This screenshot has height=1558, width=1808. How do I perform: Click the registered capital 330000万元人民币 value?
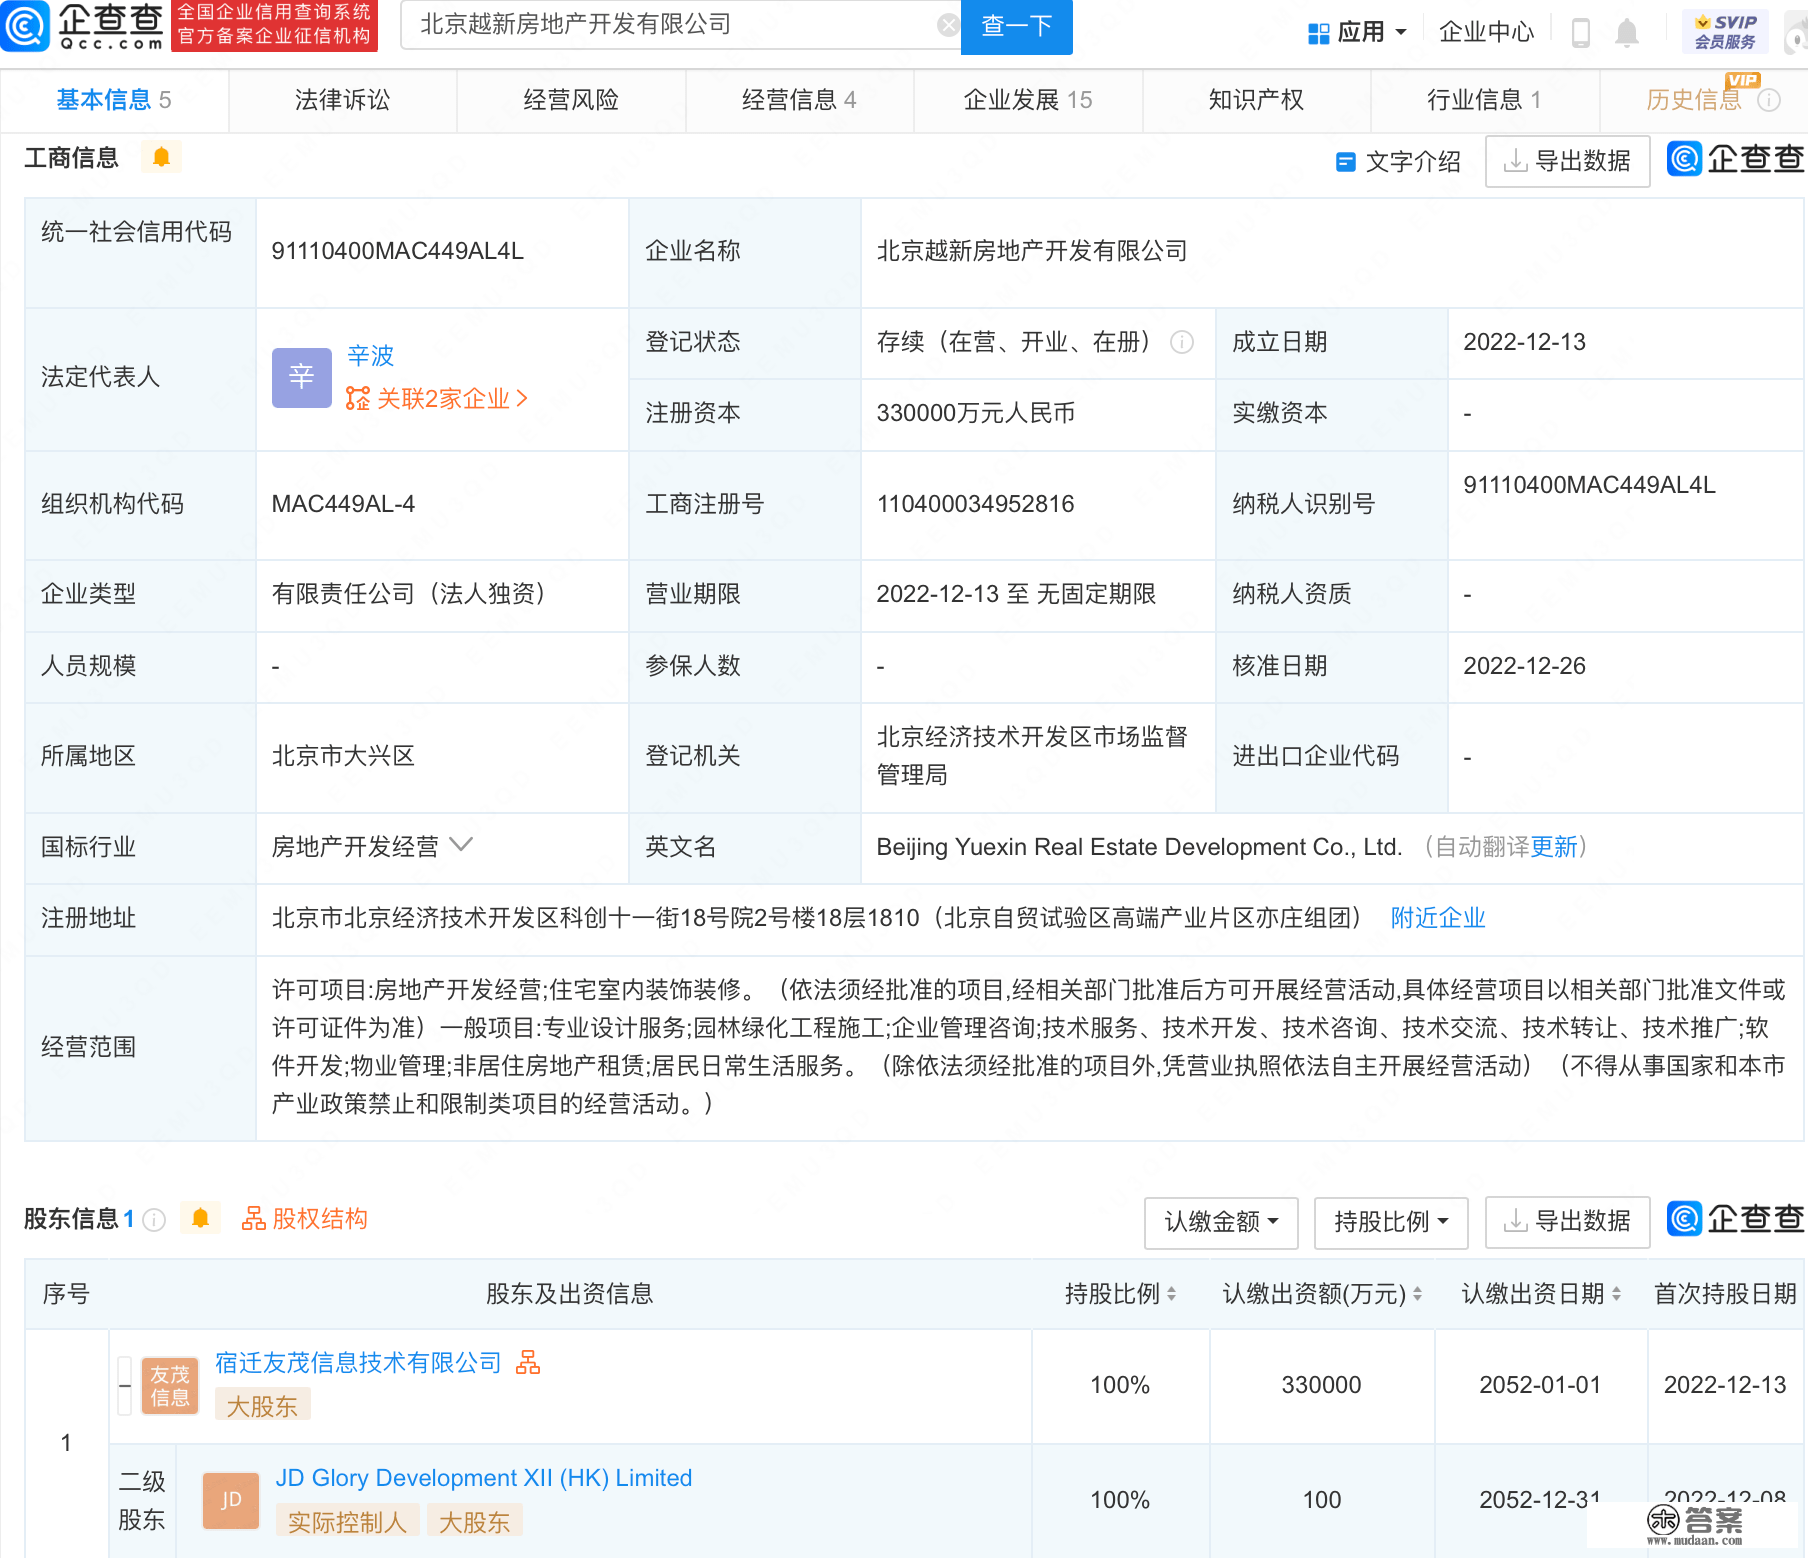976,413
